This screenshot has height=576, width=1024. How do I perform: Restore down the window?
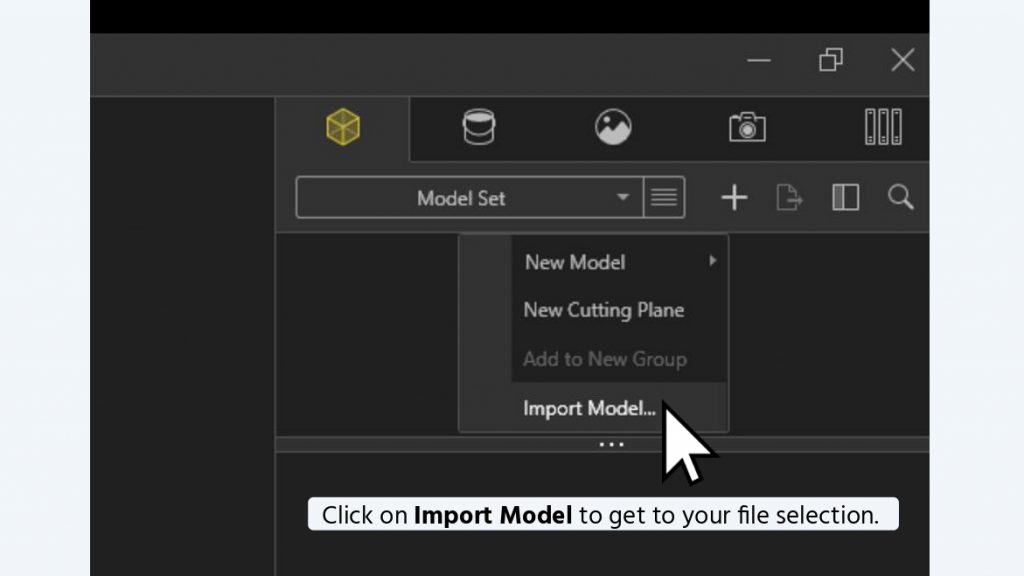(830, 61)
